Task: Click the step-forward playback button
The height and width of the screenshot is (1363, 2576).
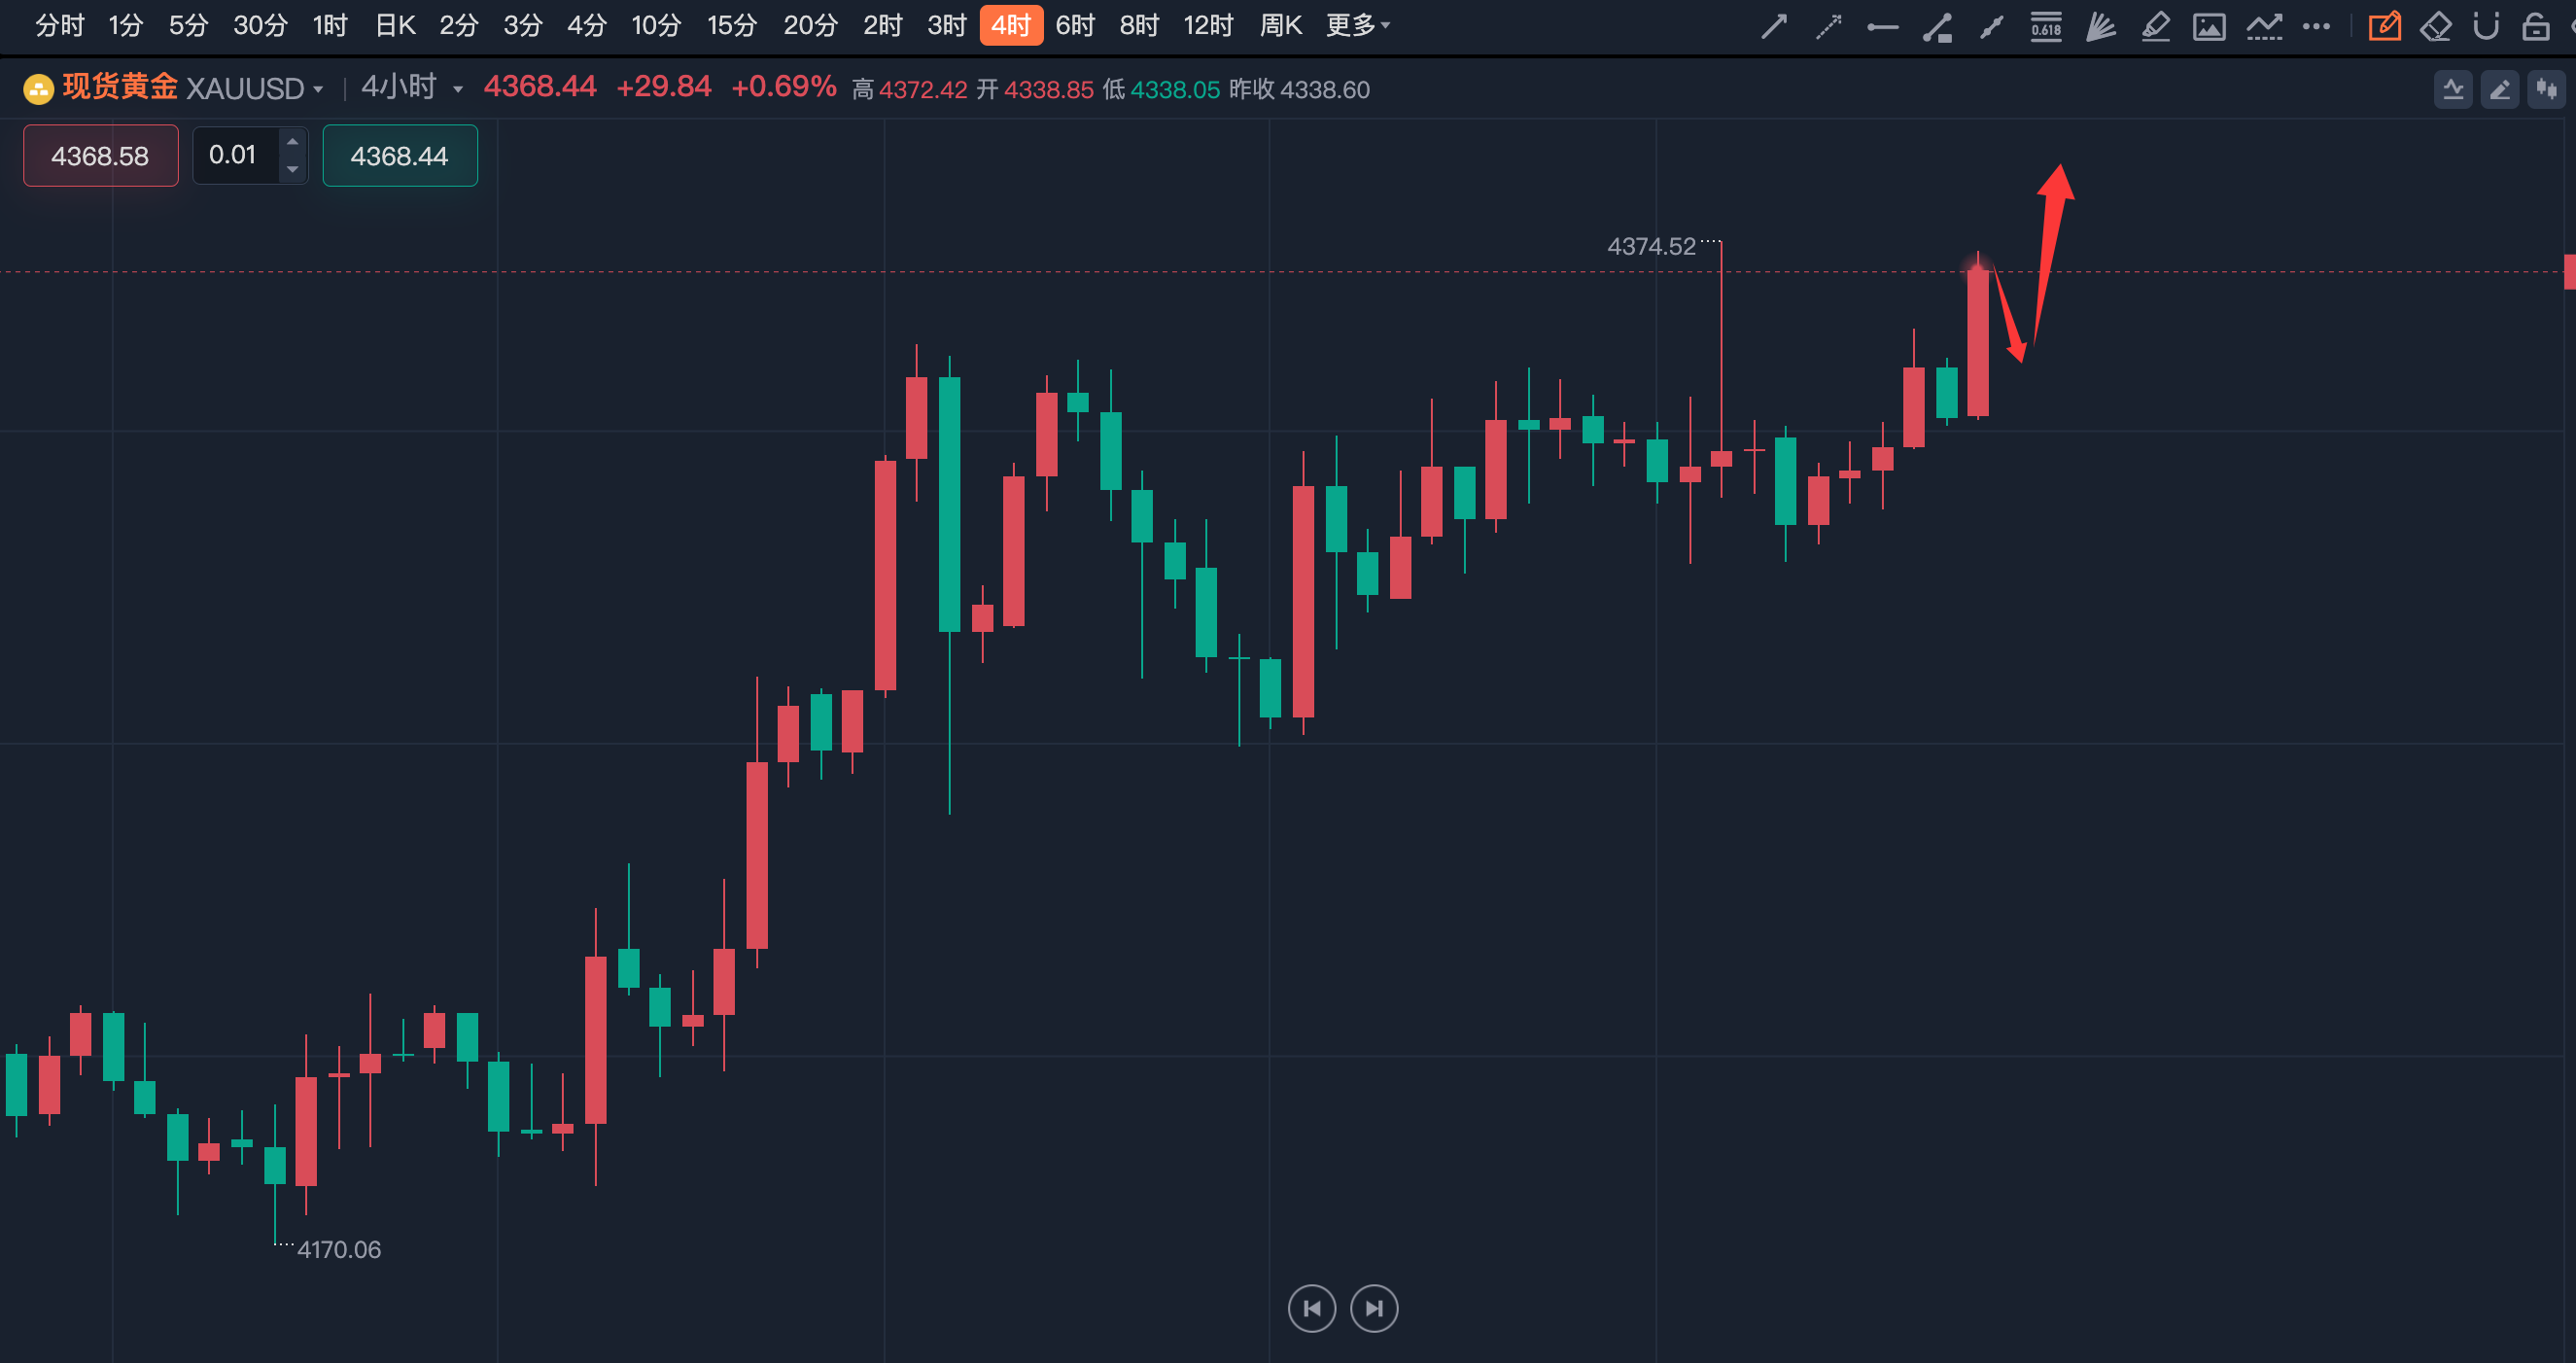Action: pos(1374,1308)
